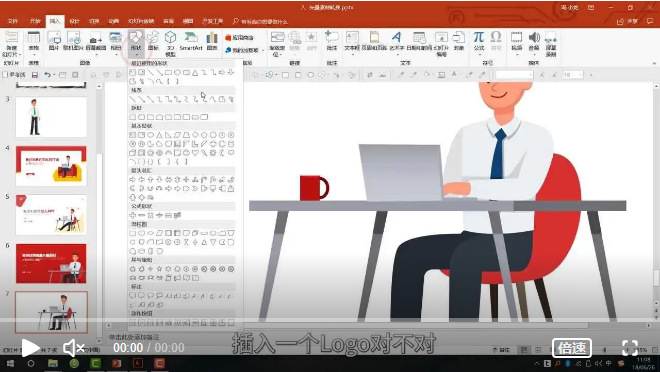Unmute the video player speaker icon

[73, 348]
